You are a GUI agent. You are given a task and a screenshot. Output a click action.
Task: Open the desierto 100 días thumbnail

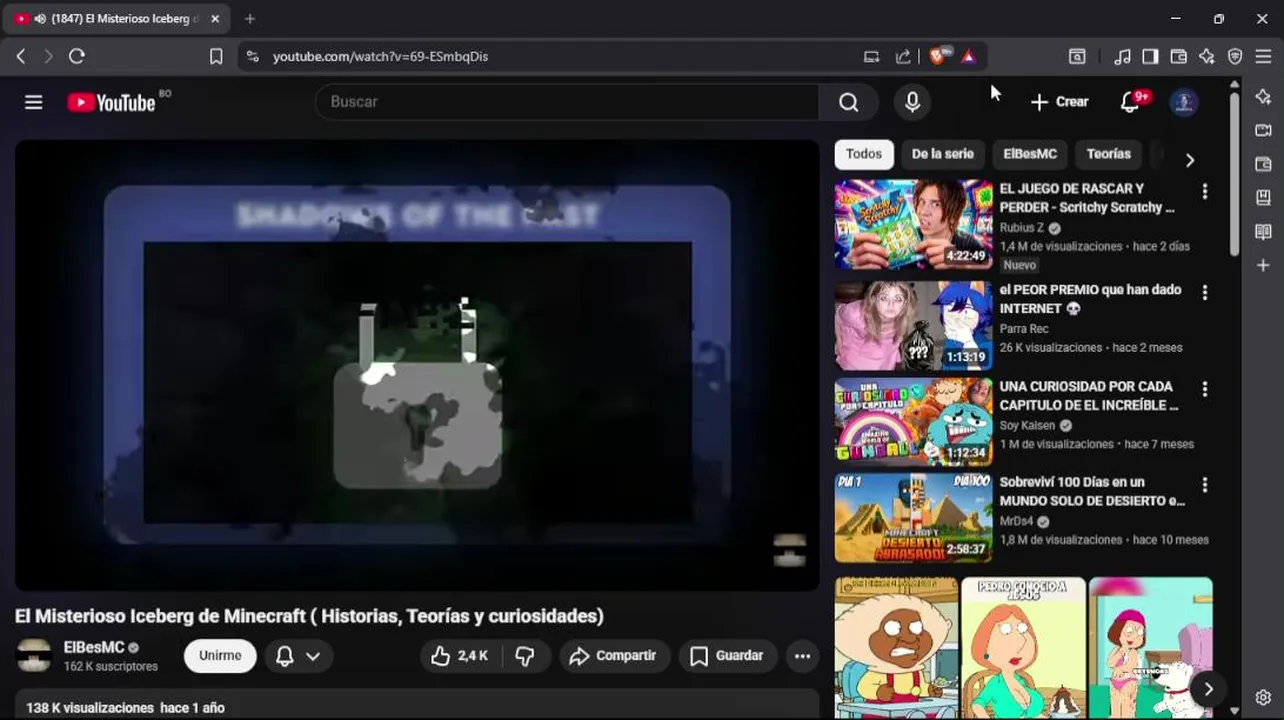(913, 518)
